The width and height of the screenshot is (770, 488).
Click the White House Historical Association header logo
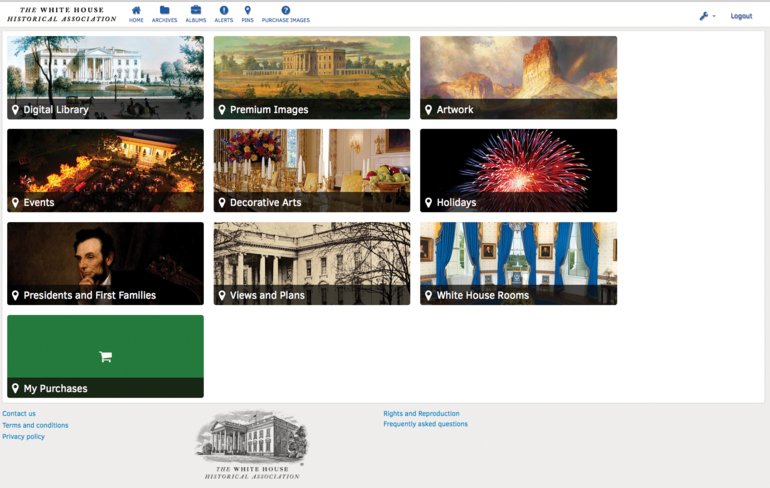point(62,14)
